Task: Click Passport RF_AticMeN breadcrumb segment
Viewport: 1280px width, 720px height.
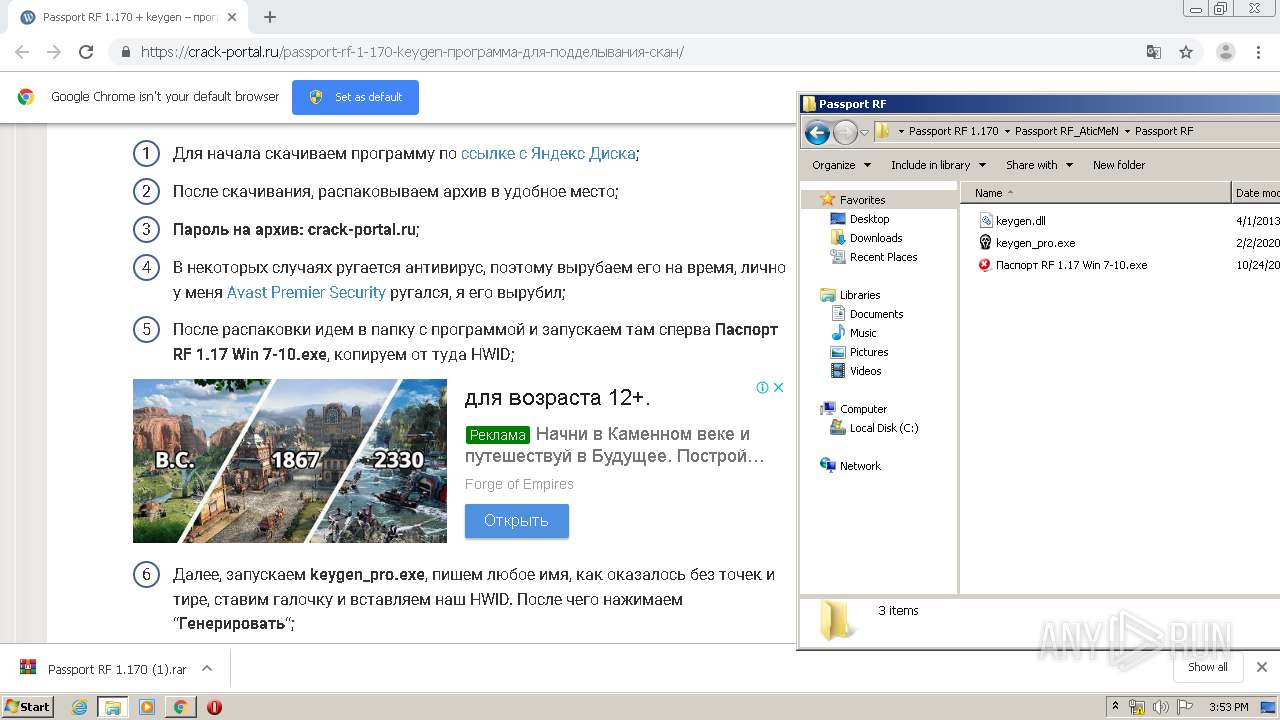Action: (x=1067, y=131)
